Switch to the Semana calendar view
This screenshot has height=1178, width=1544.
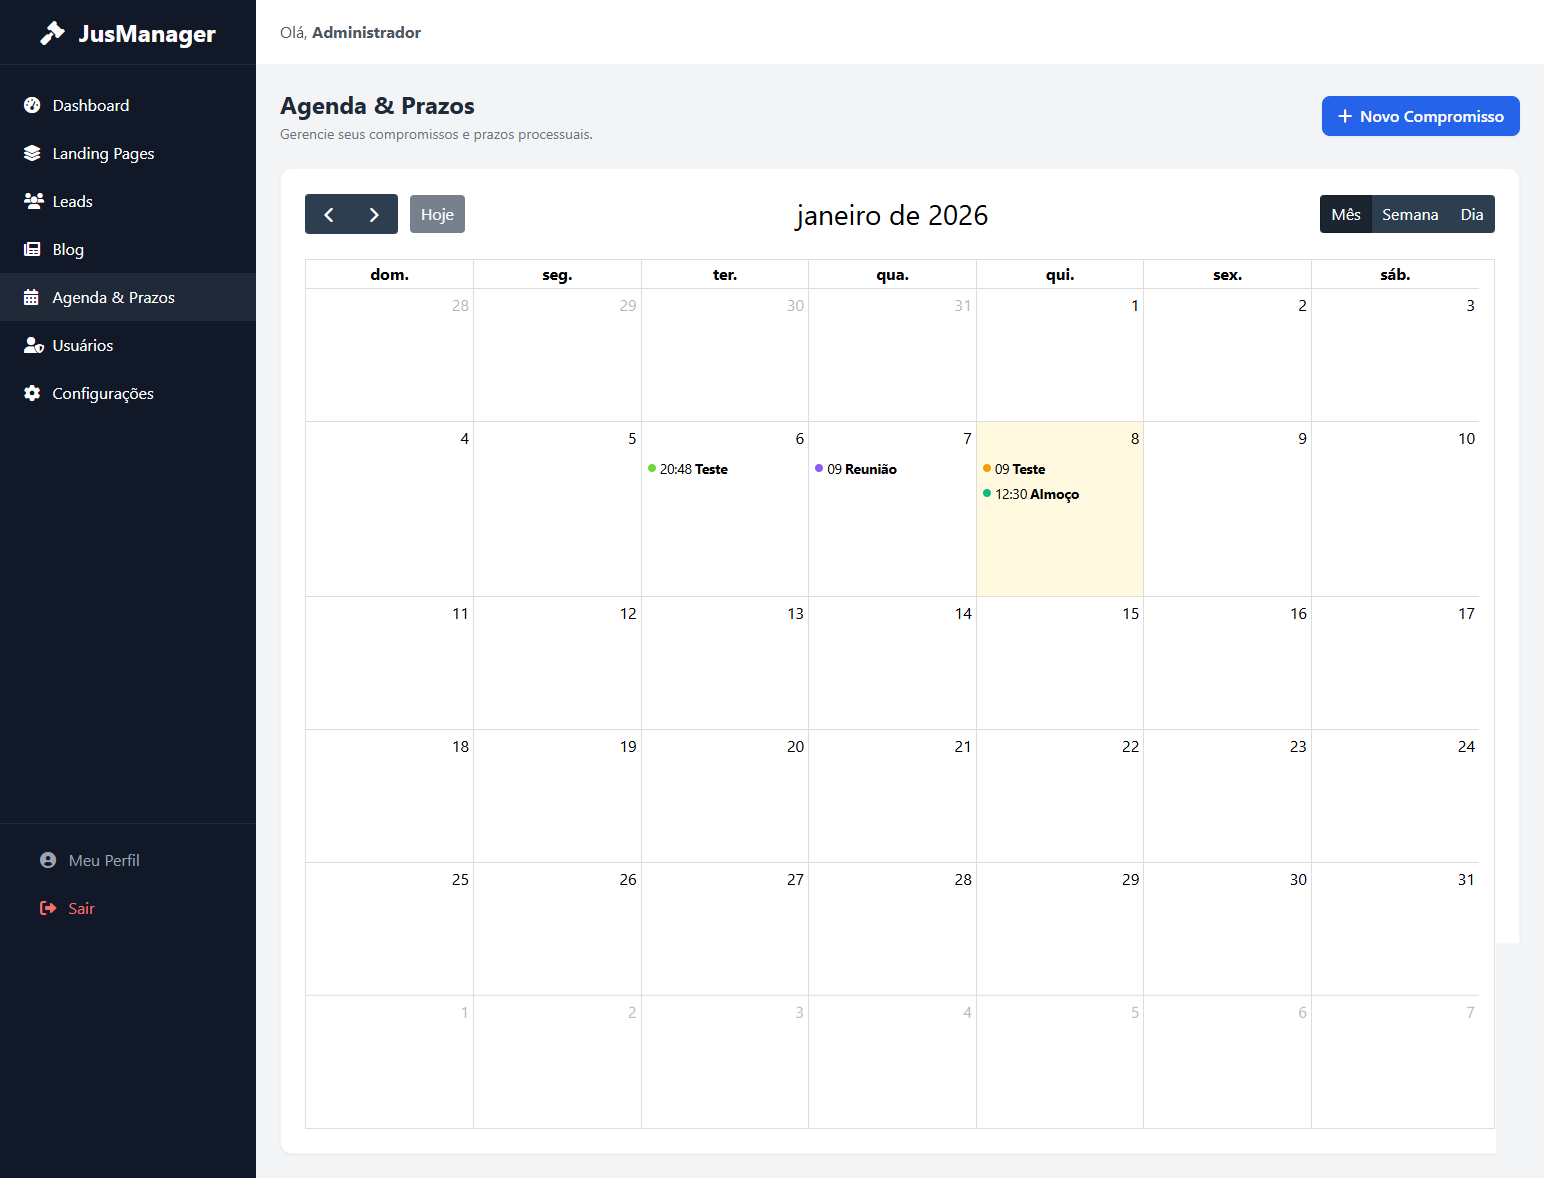(x=1410, y=214)
